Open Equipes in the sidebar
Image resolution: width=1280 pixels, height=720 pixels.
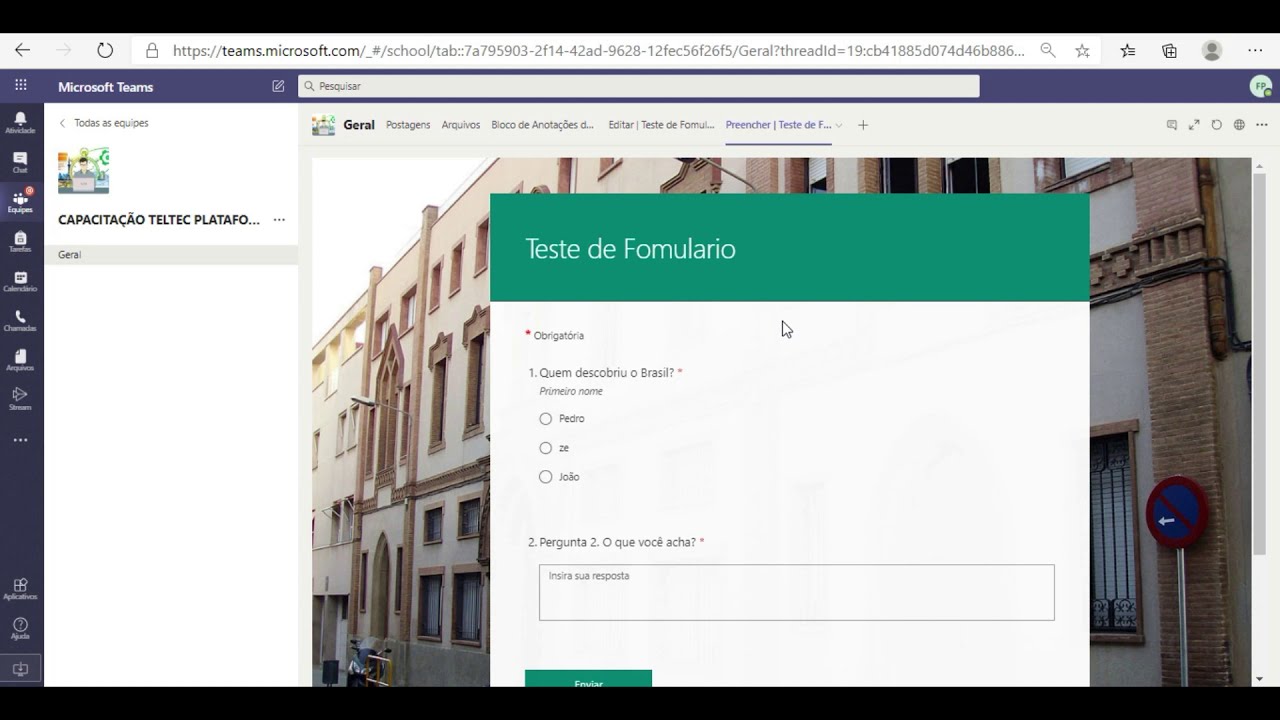pyautogui.click(x=20, y=202)
